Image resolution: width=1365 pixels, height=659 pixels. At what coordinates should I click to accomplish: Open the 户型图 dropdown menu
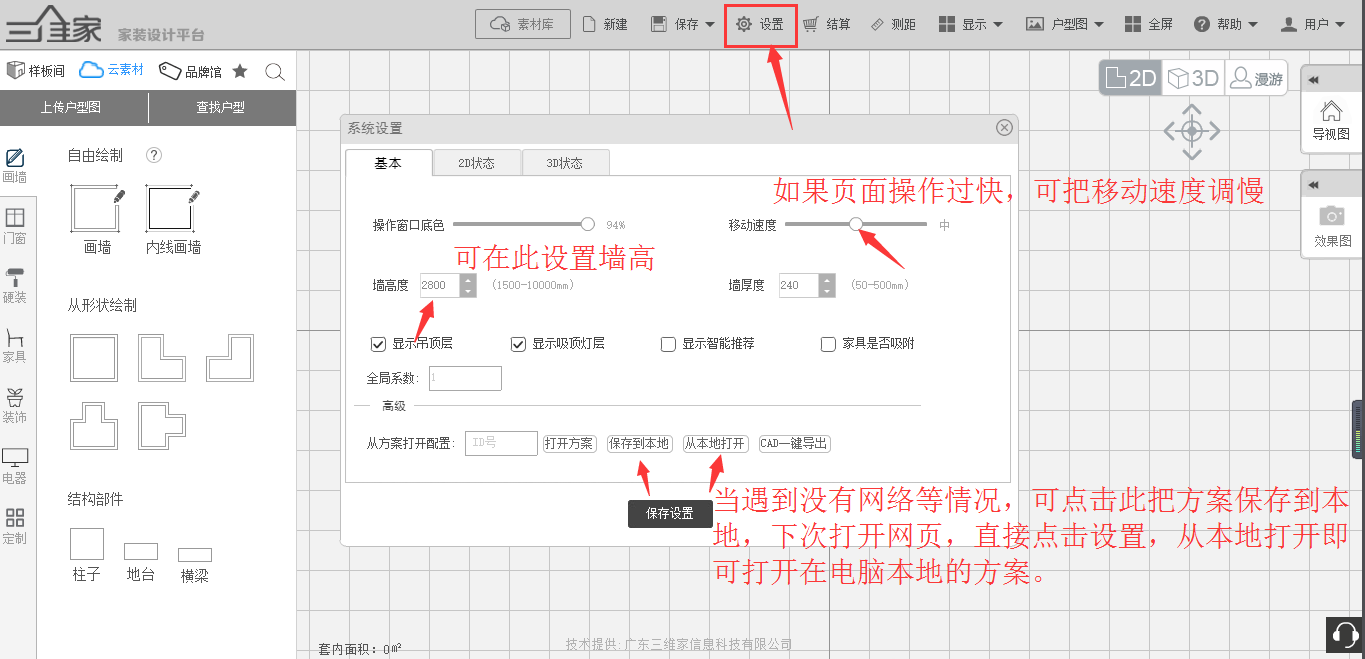coord(1065,24)
